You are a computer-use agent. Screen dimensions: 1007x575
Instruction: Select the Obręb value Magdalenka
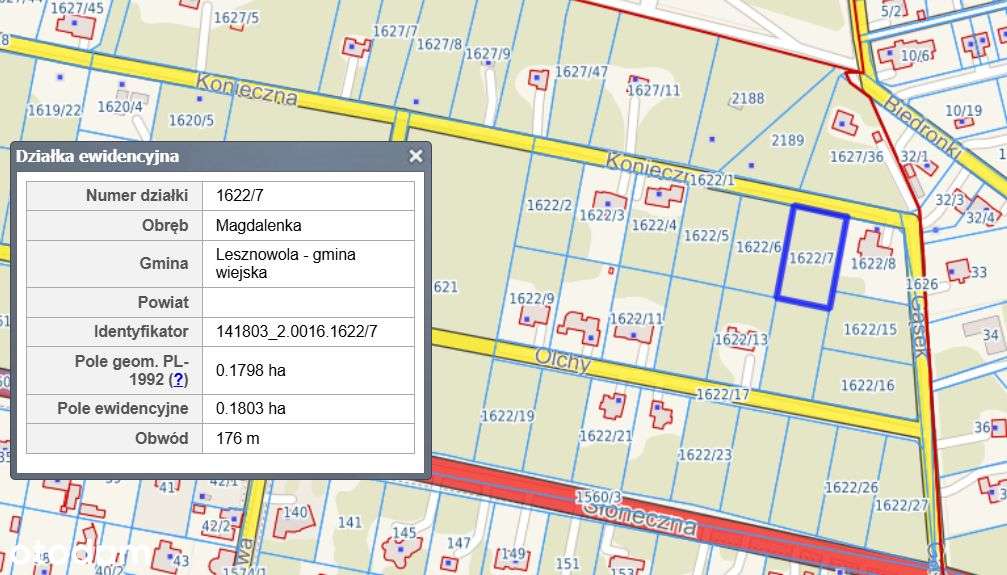click(x=258, y=226)
